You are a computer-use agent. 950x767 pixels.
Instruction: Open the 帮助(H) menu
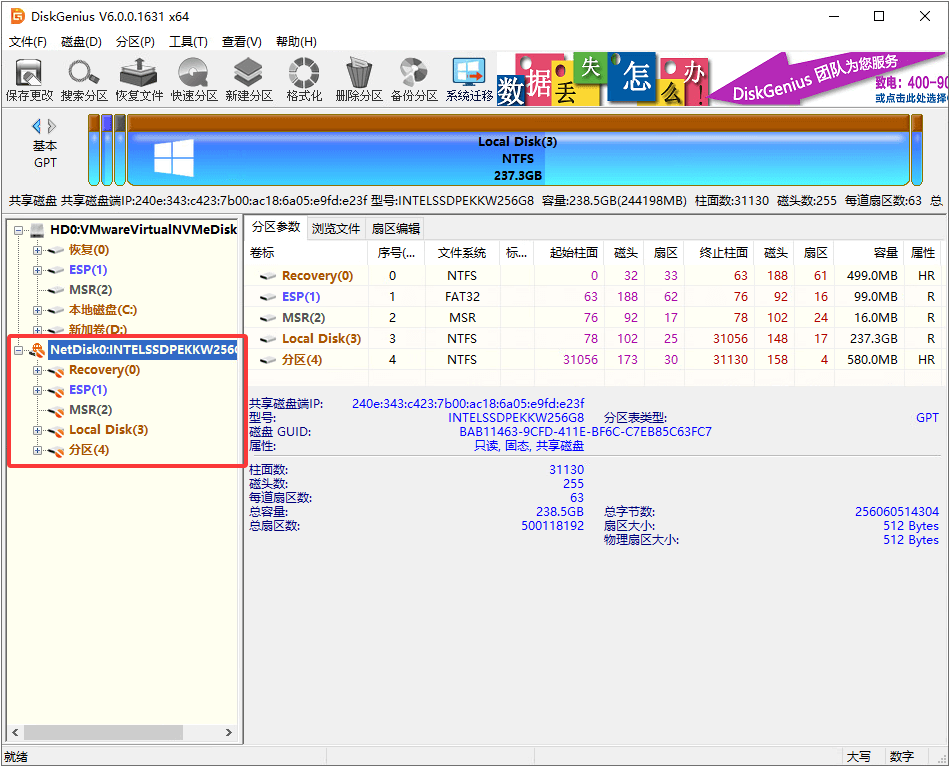296,42
